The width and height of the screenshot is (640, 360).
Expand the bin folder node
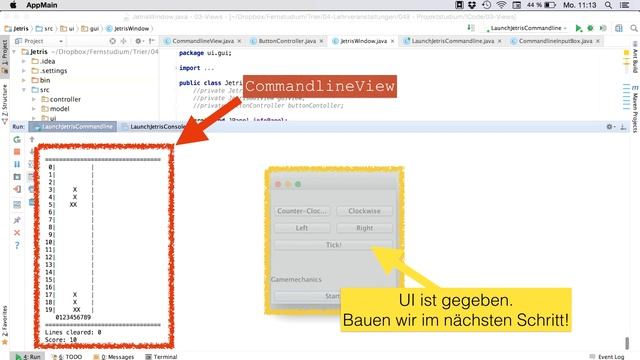pos(24,80)
